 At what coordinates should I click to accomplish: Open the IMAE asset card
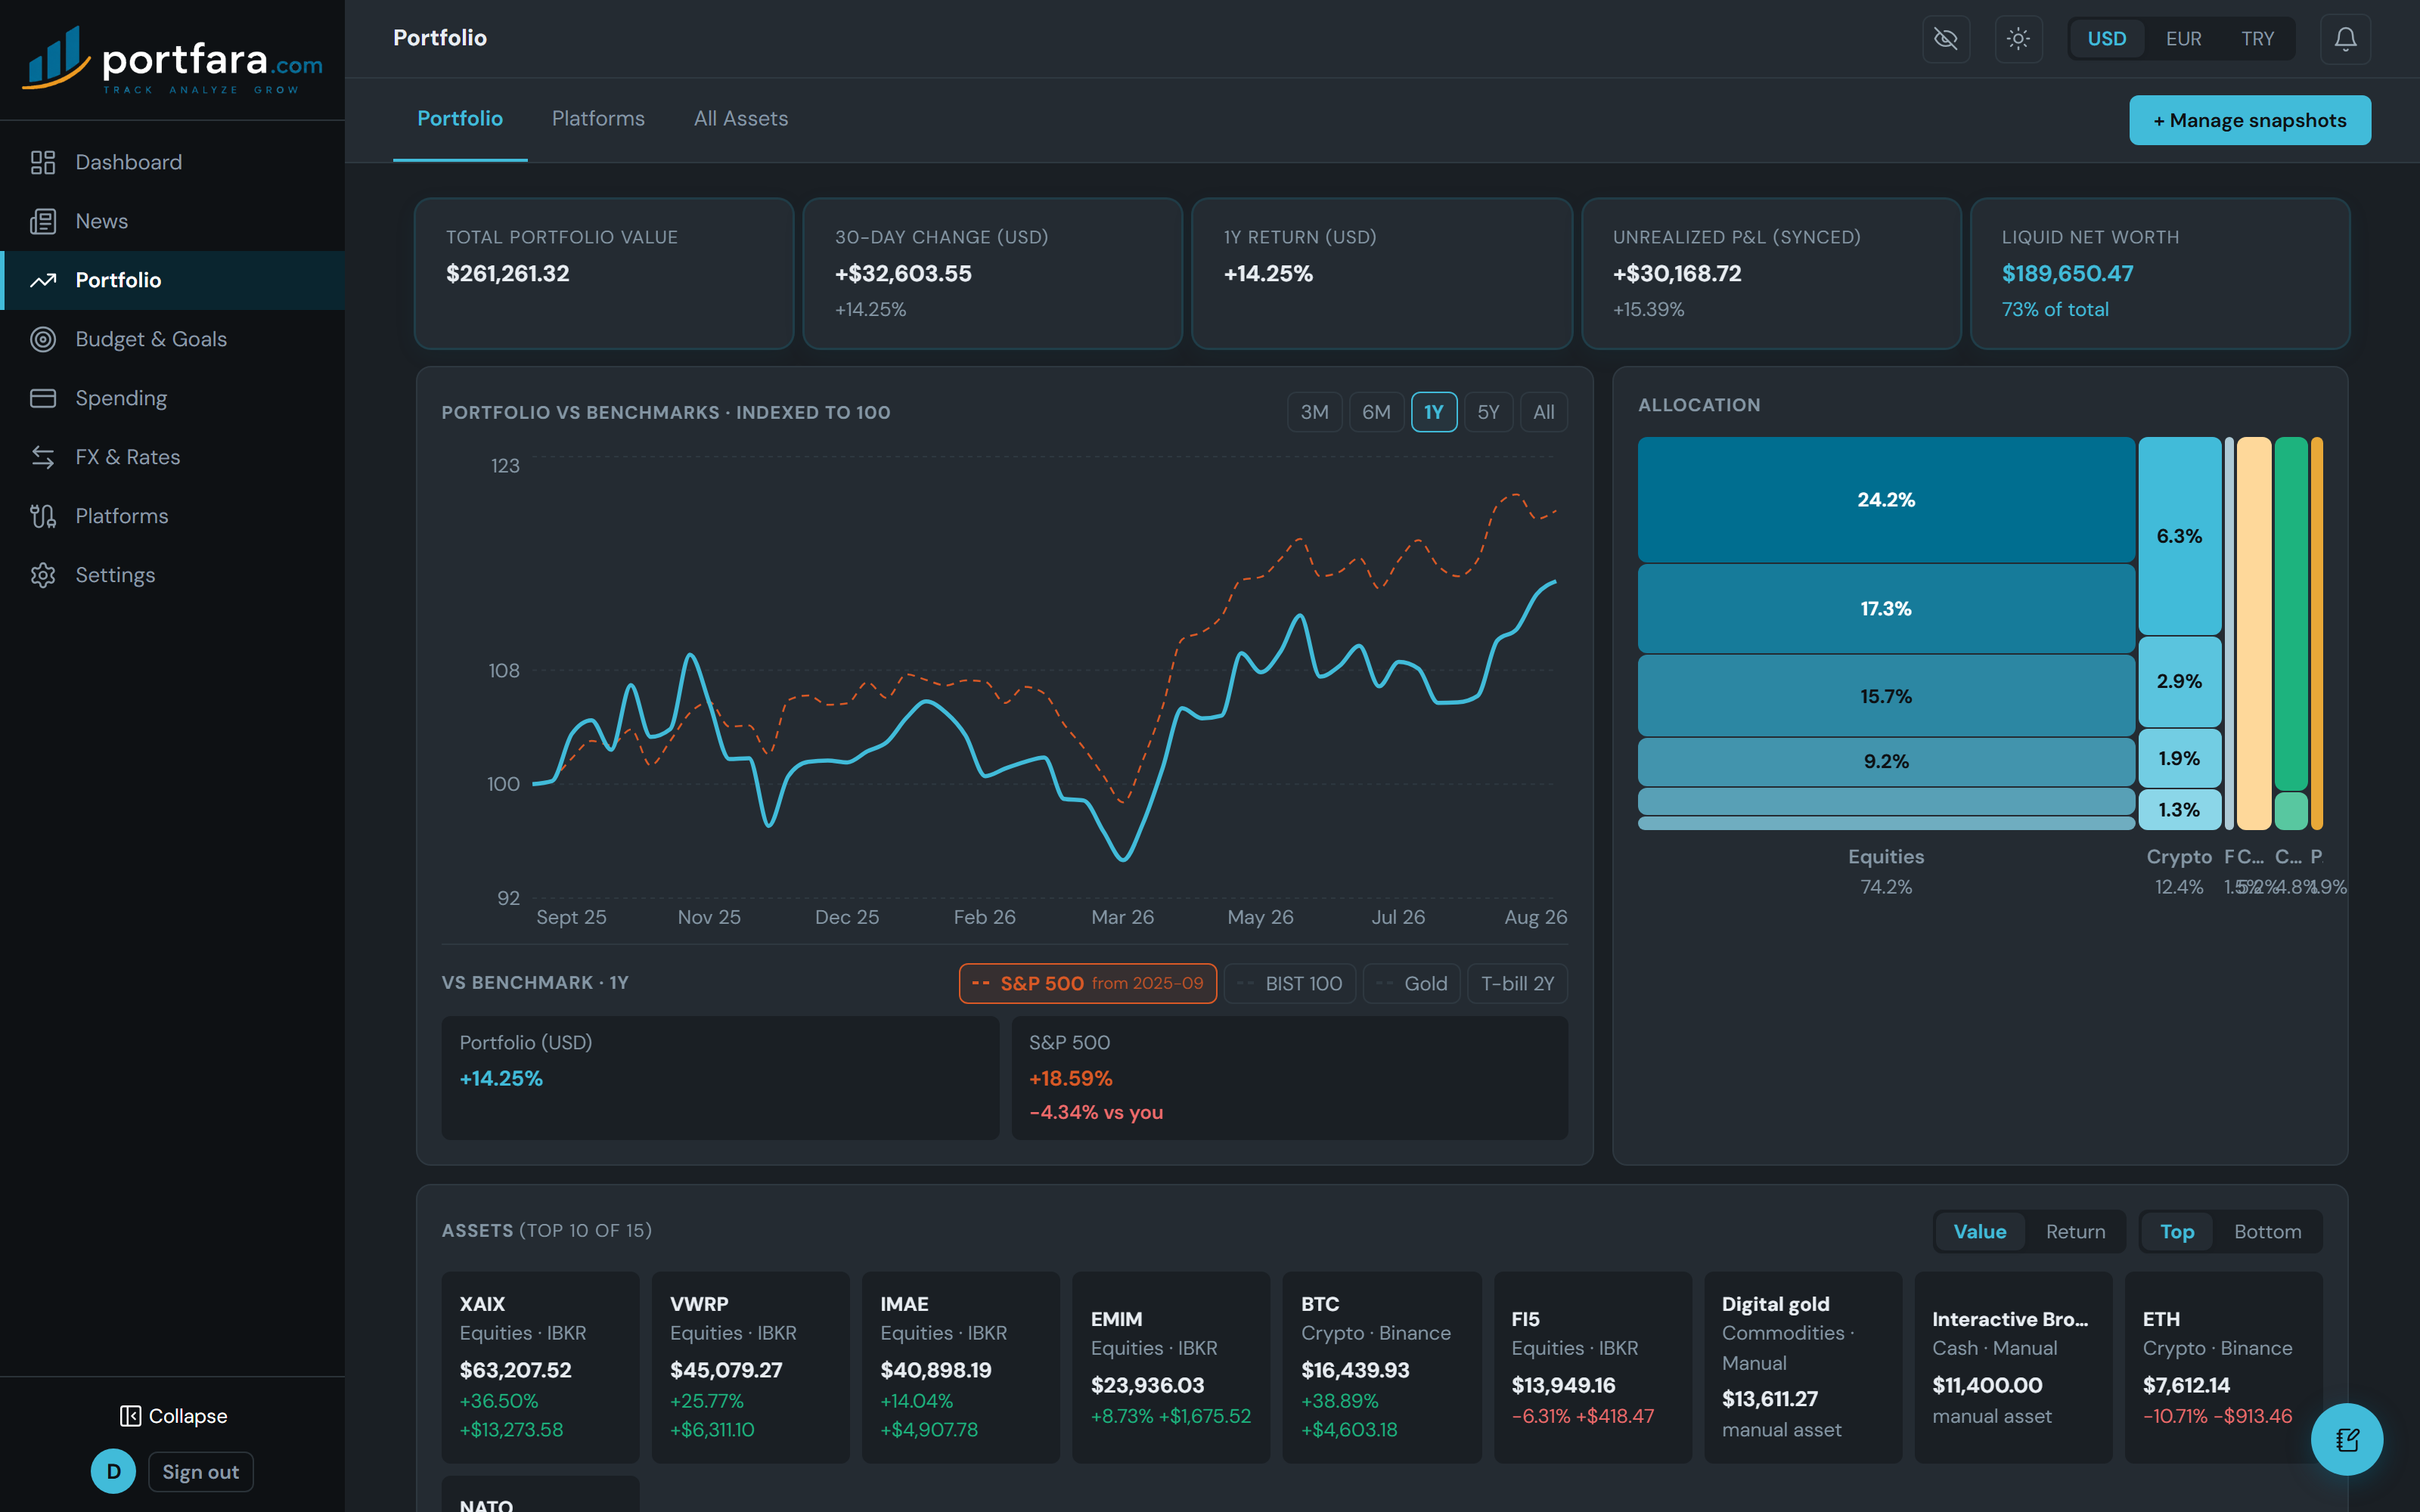pos(960,1366)
